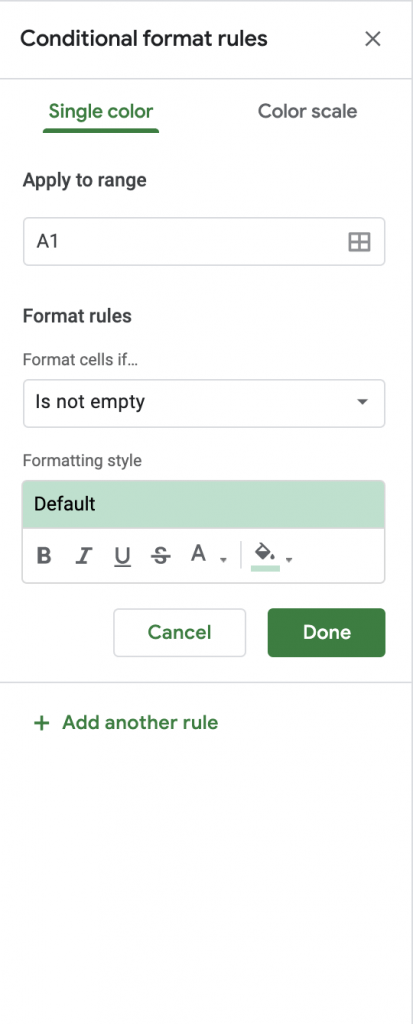Toggle bold formatting style

click(44, 556)
